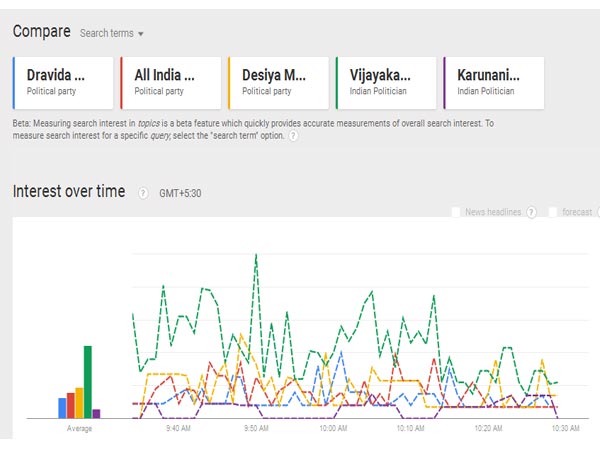Click the 10:00 AM time axis label
Viewport: 600px width, 450px height.
pyautogui.click(x=334, y=428)
